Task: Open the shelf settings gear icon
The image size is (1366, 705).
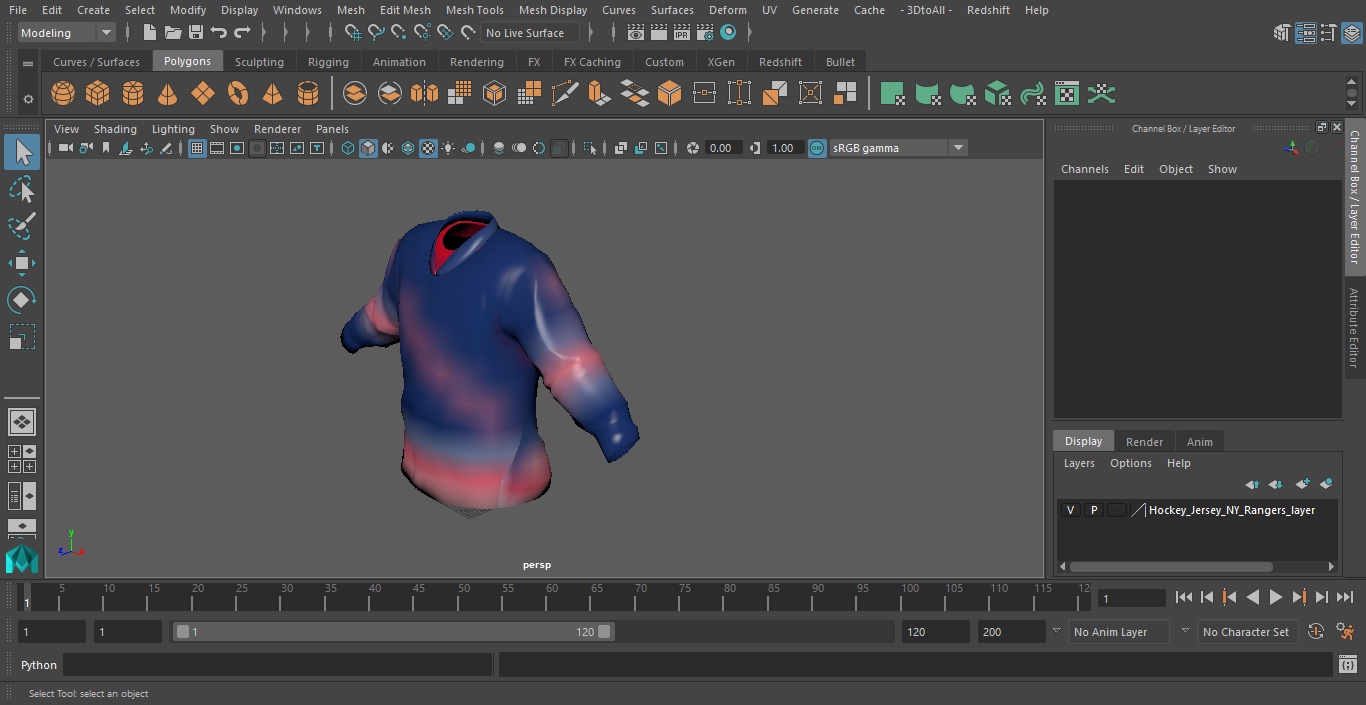Action: [x=28, y=99]
